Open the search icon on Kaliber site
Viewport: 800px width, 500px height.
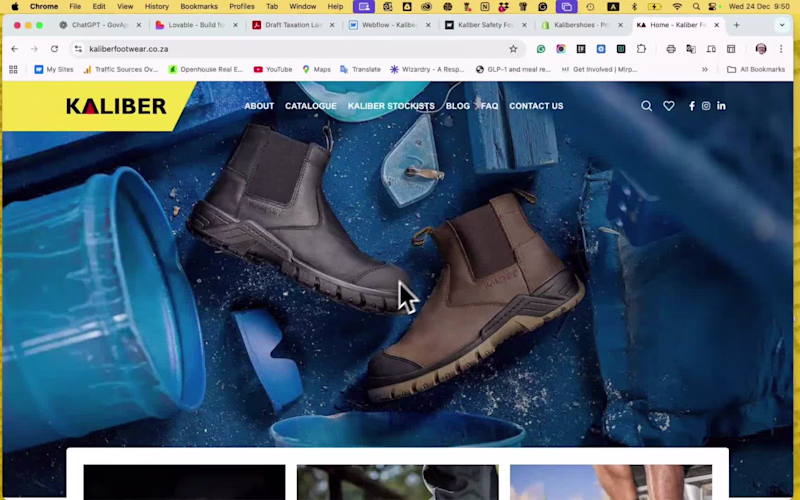[x=646, y=106]
